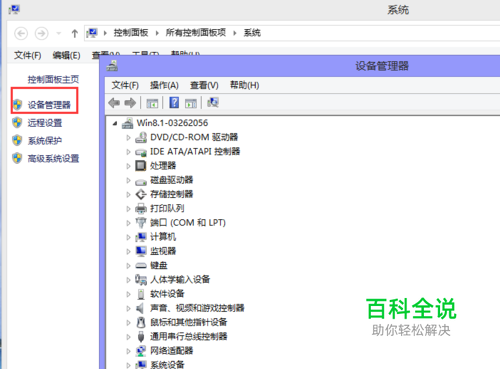Open the recent locations dropdown arrow
Viewport: 500px width, 369px height.
[59, 33]
